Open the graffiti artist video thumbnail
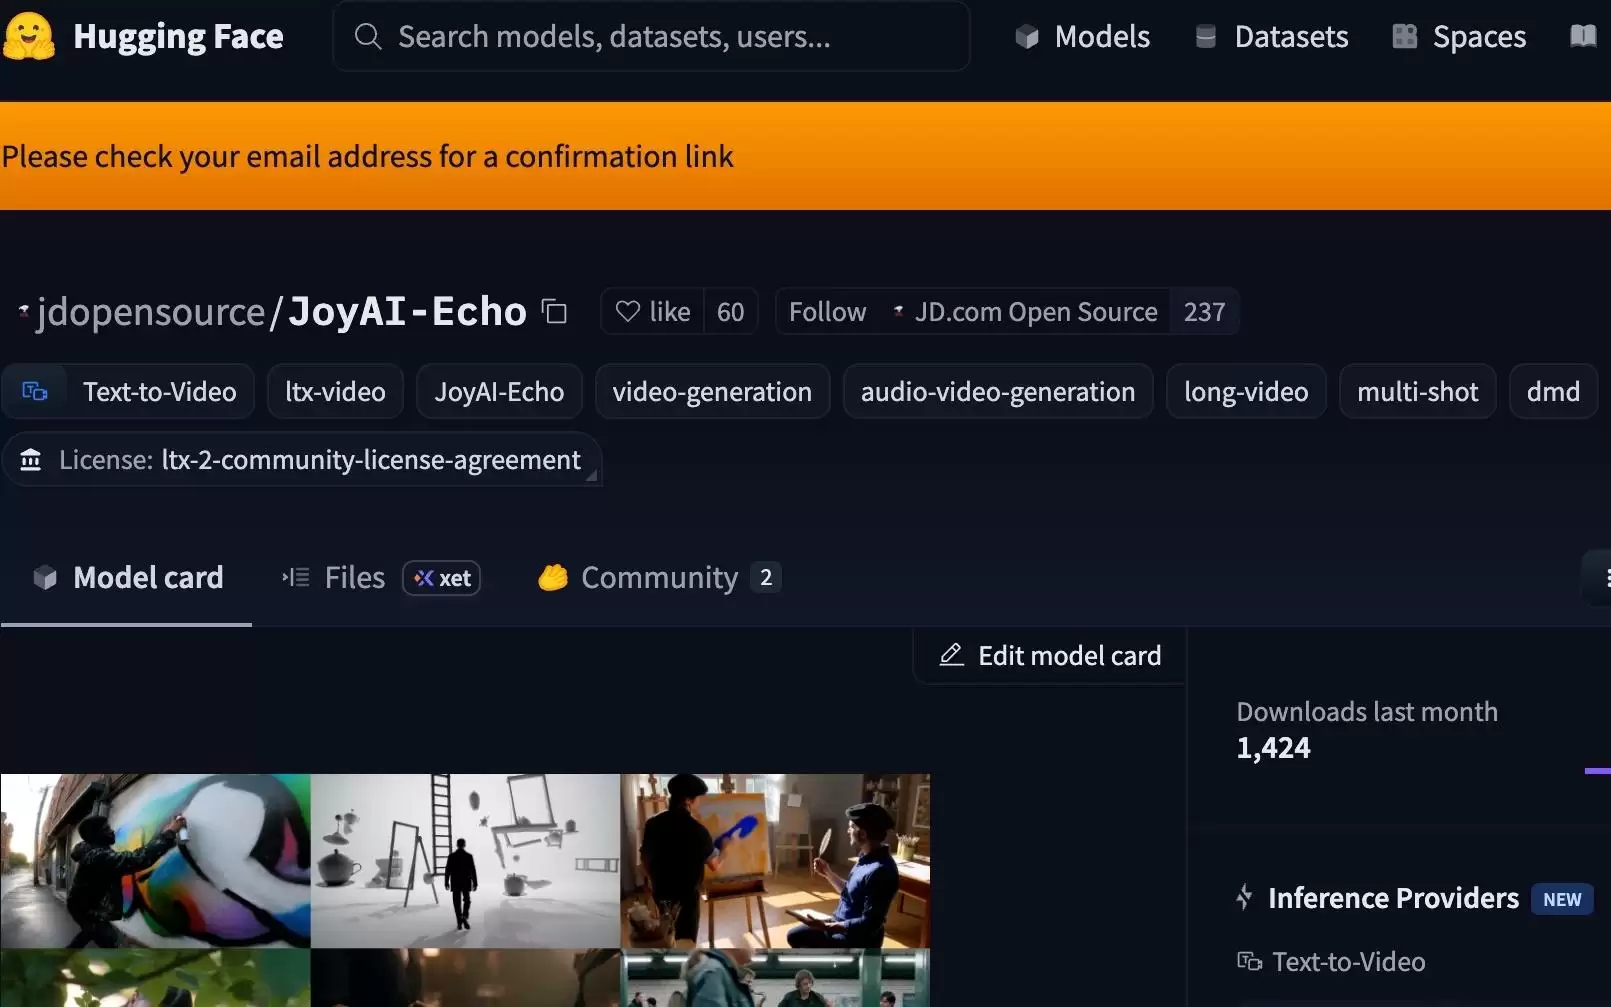 pyautogui.click(x=155, y=860)
